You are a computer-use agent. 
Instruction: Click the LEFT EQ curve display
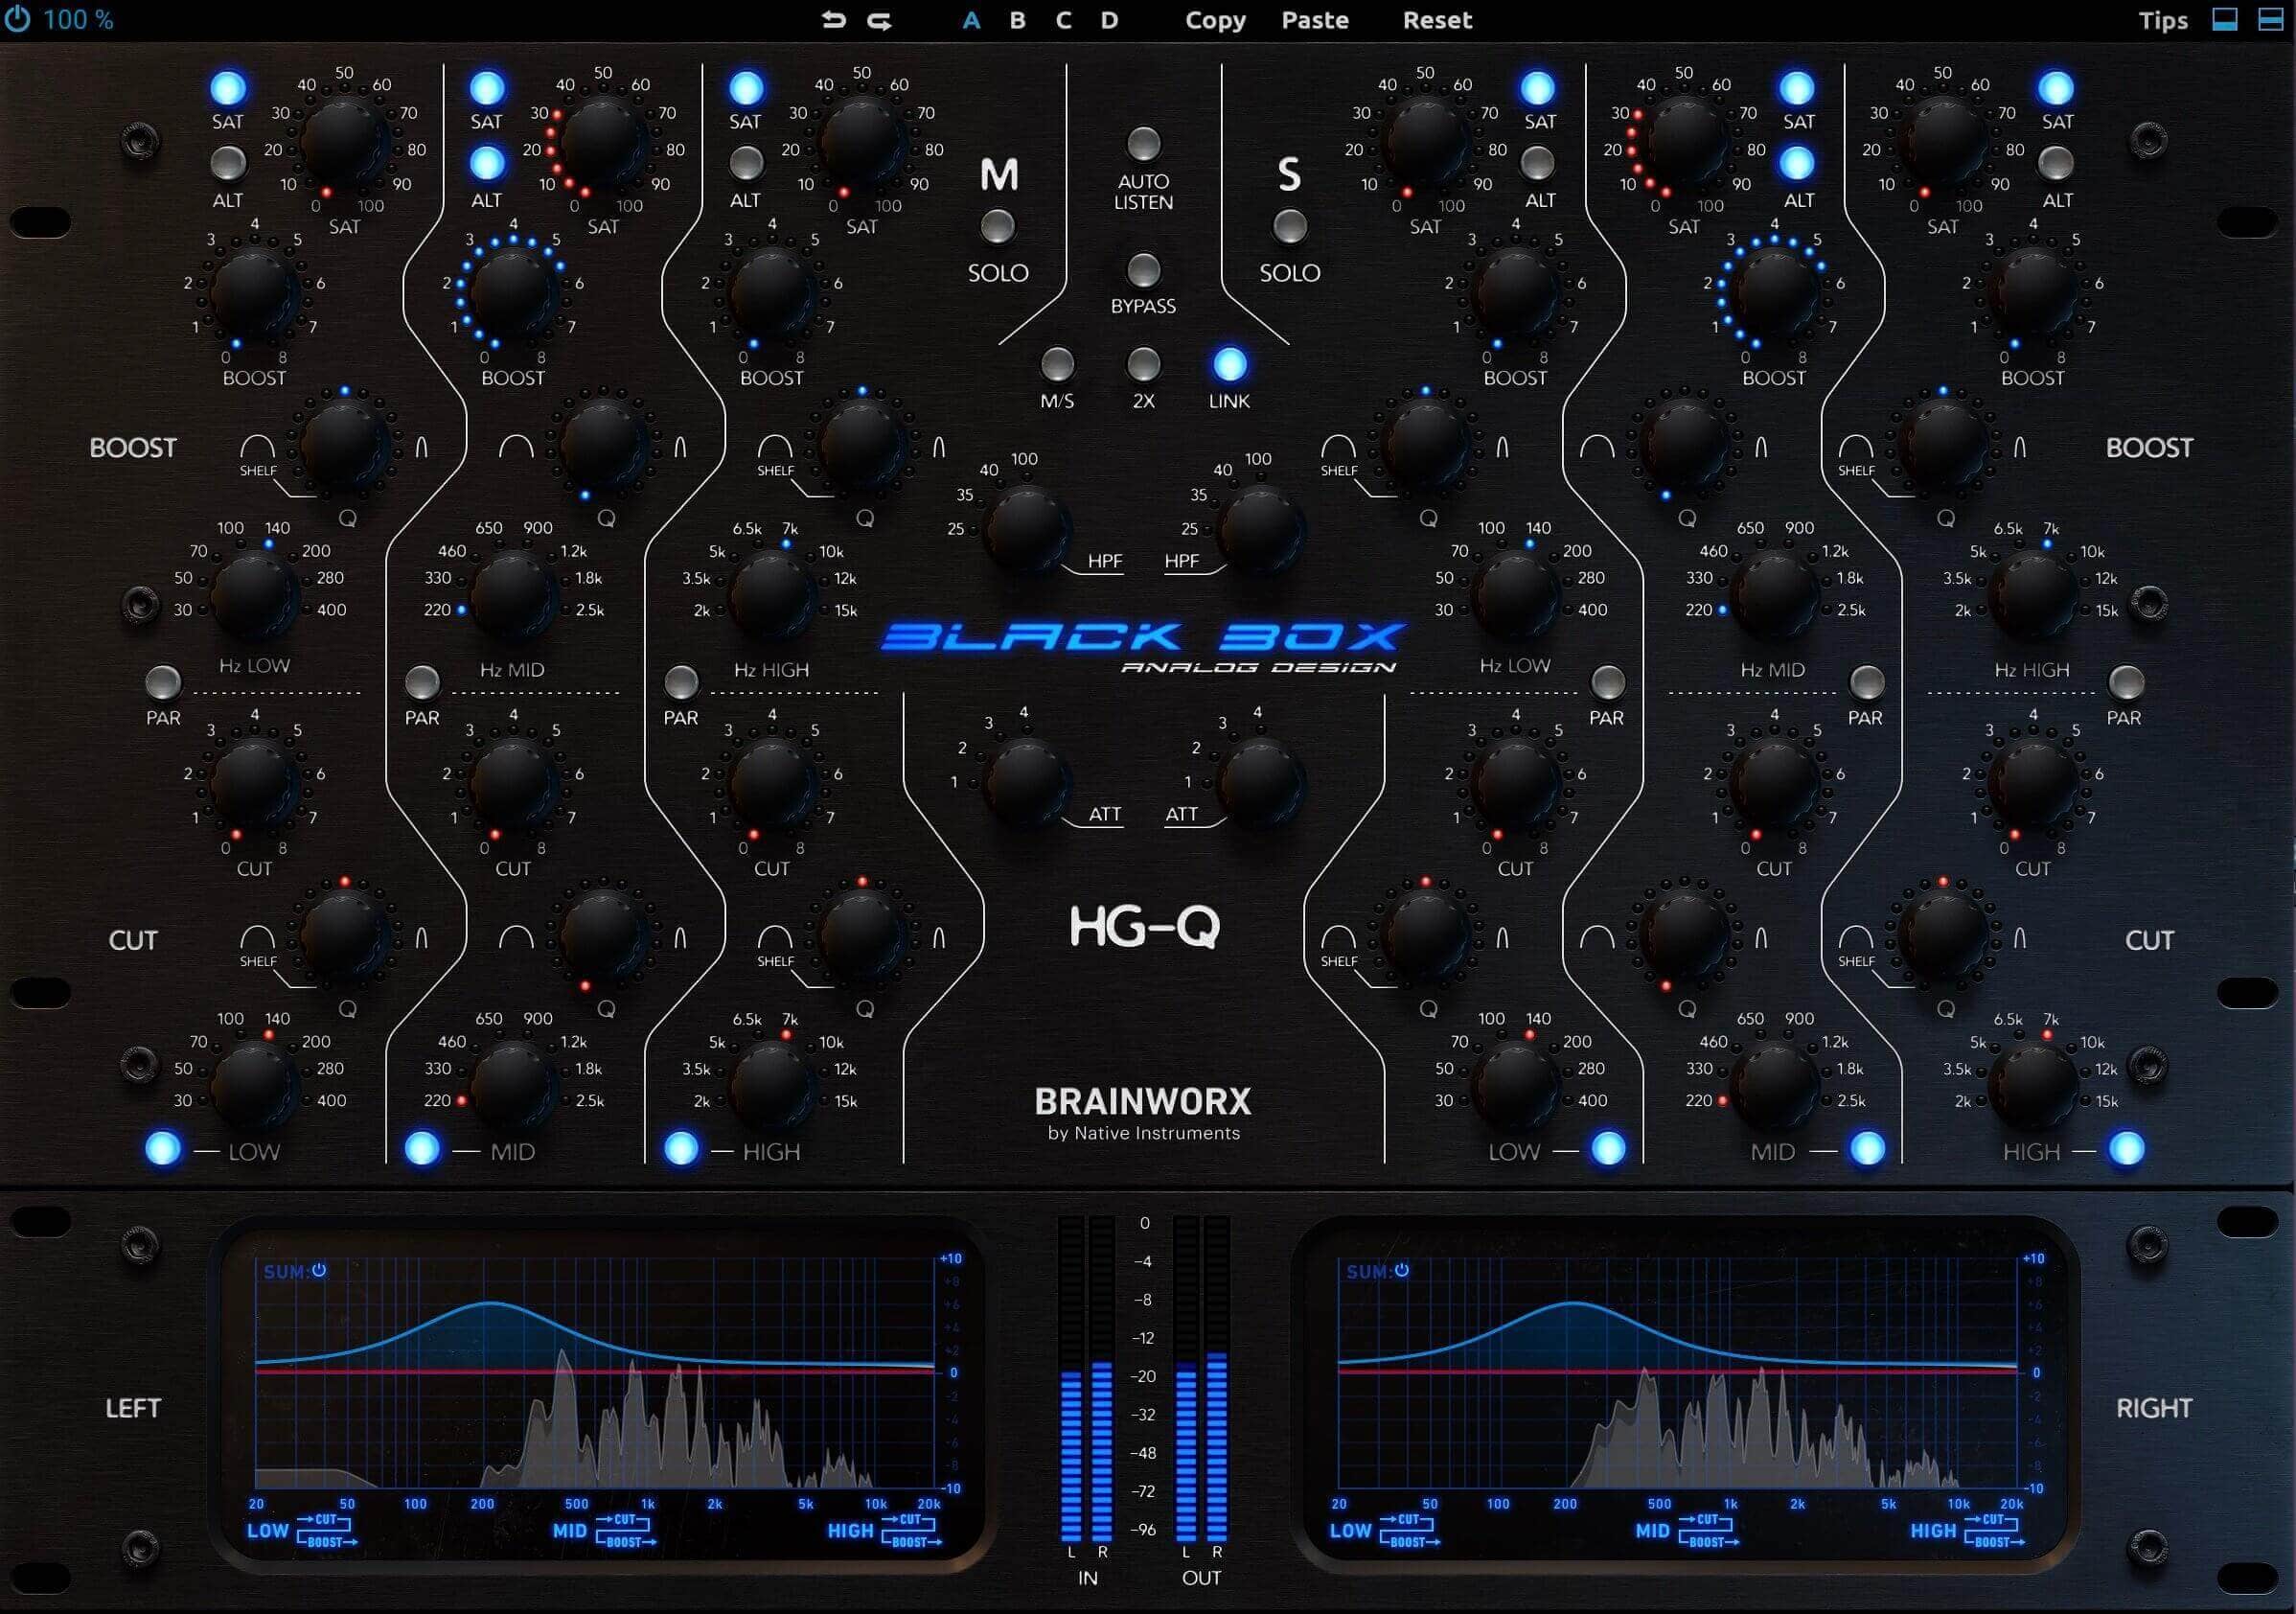coord(596,1373)
